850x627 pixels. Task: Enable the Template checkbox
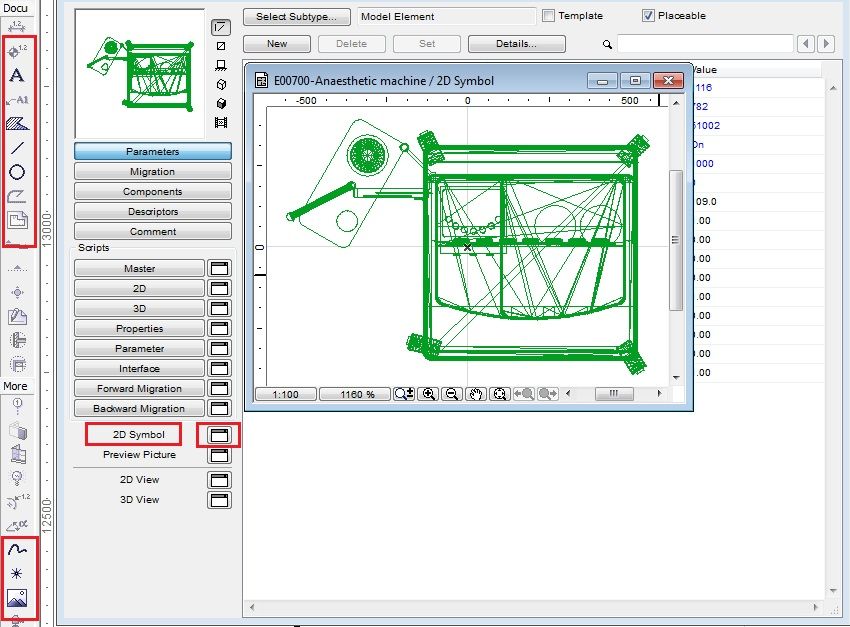(547, 15)
